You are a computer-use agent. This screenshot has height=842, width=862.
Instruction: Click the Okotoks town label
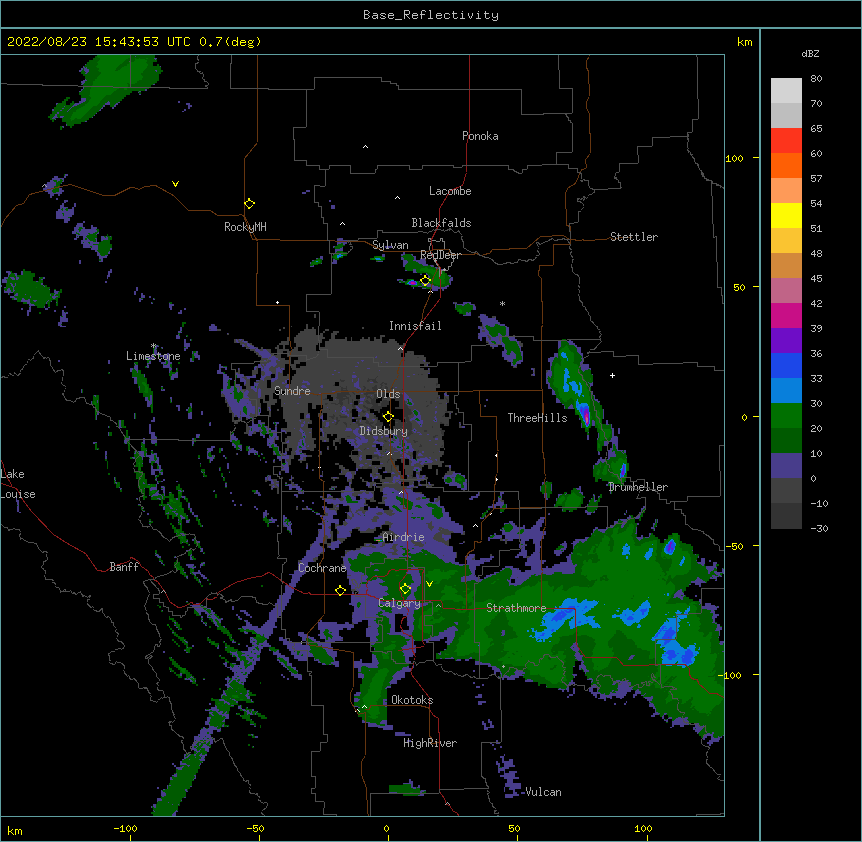[x=412, y=700]
